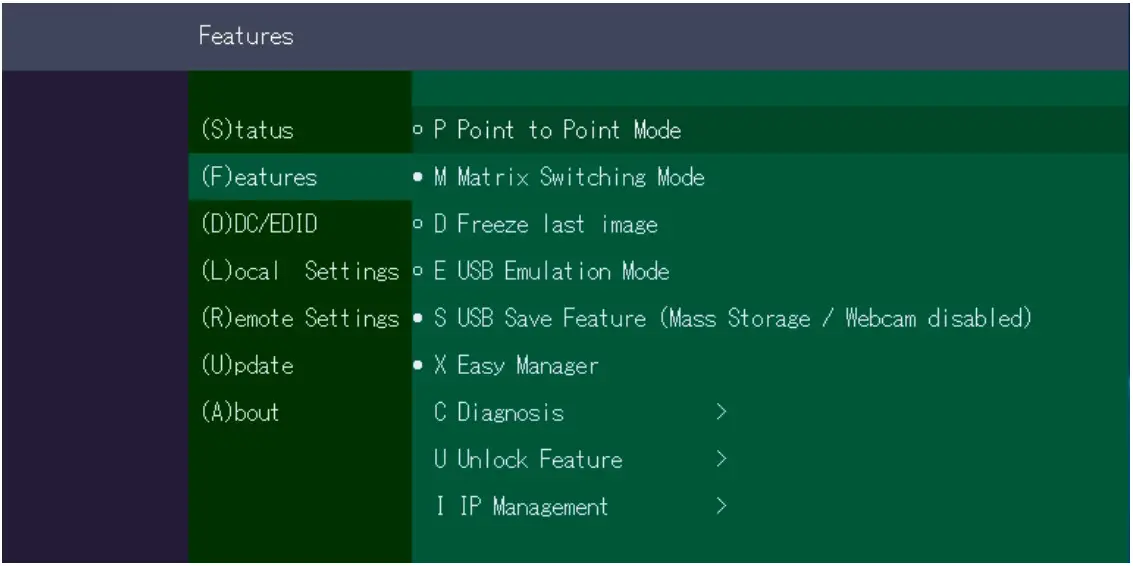Screen dimensions: 1133x566
Task: Expand IP Management submenu arrow
Action: coord(720,507)
